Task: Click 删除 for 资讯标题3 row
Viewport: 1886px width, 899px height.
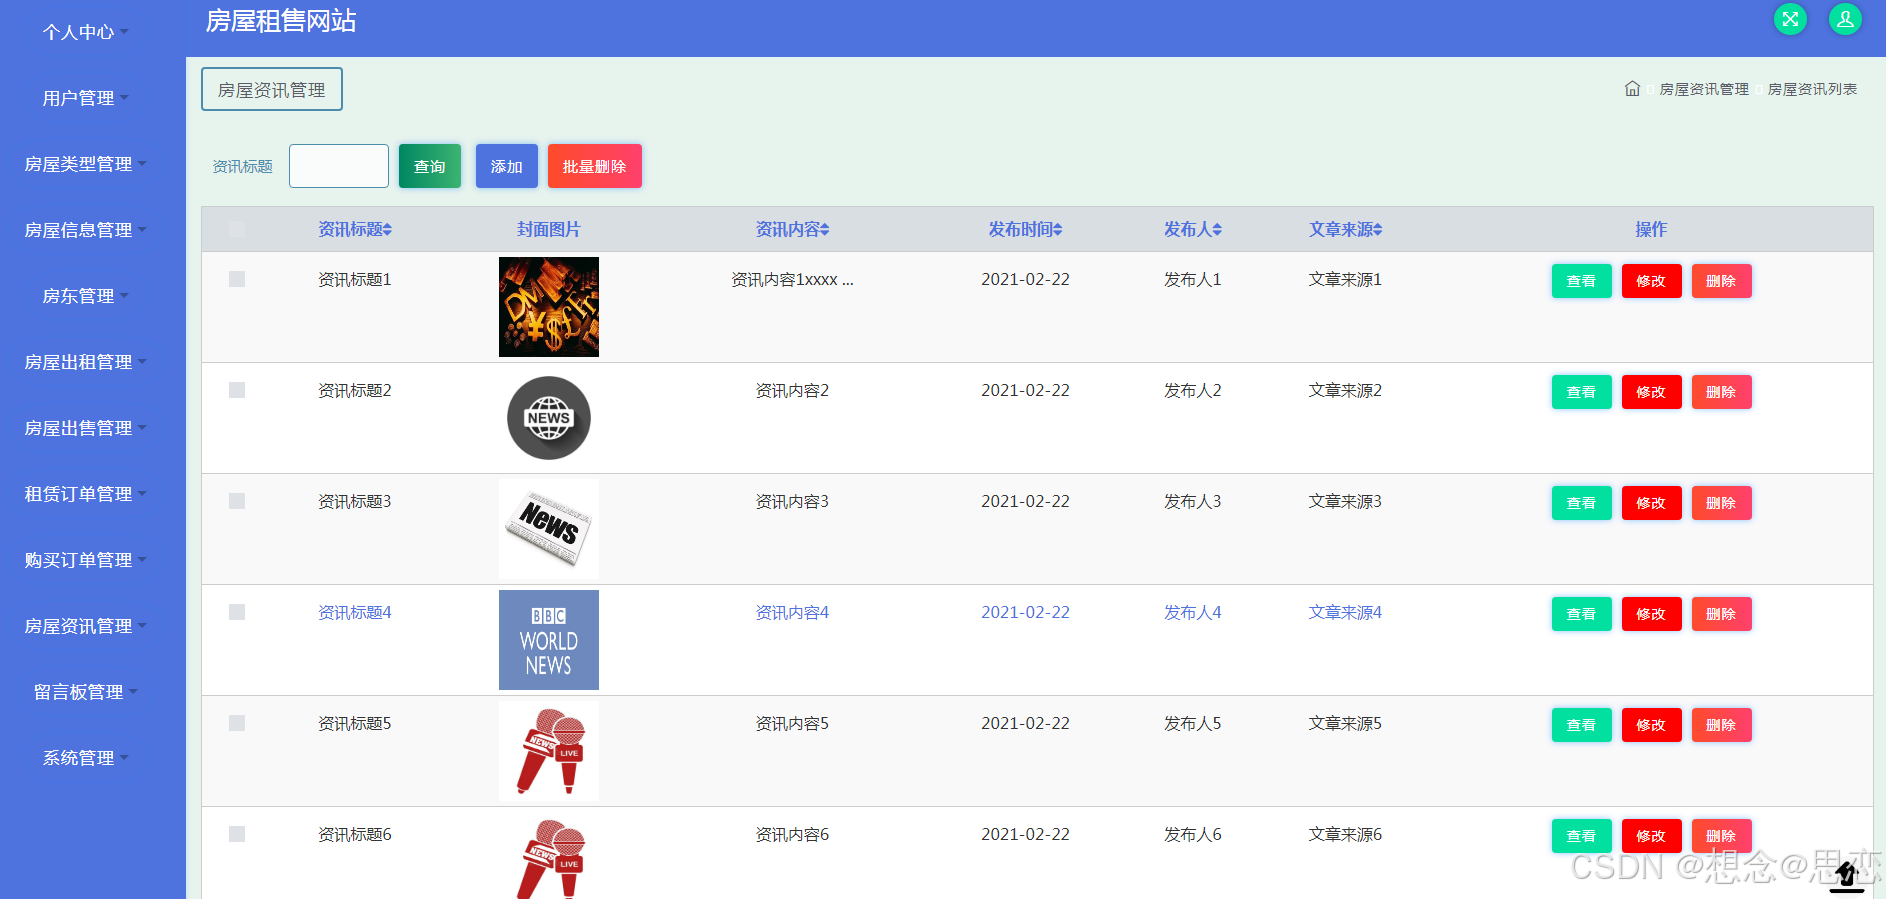Action: click(x=1721, y=503)
